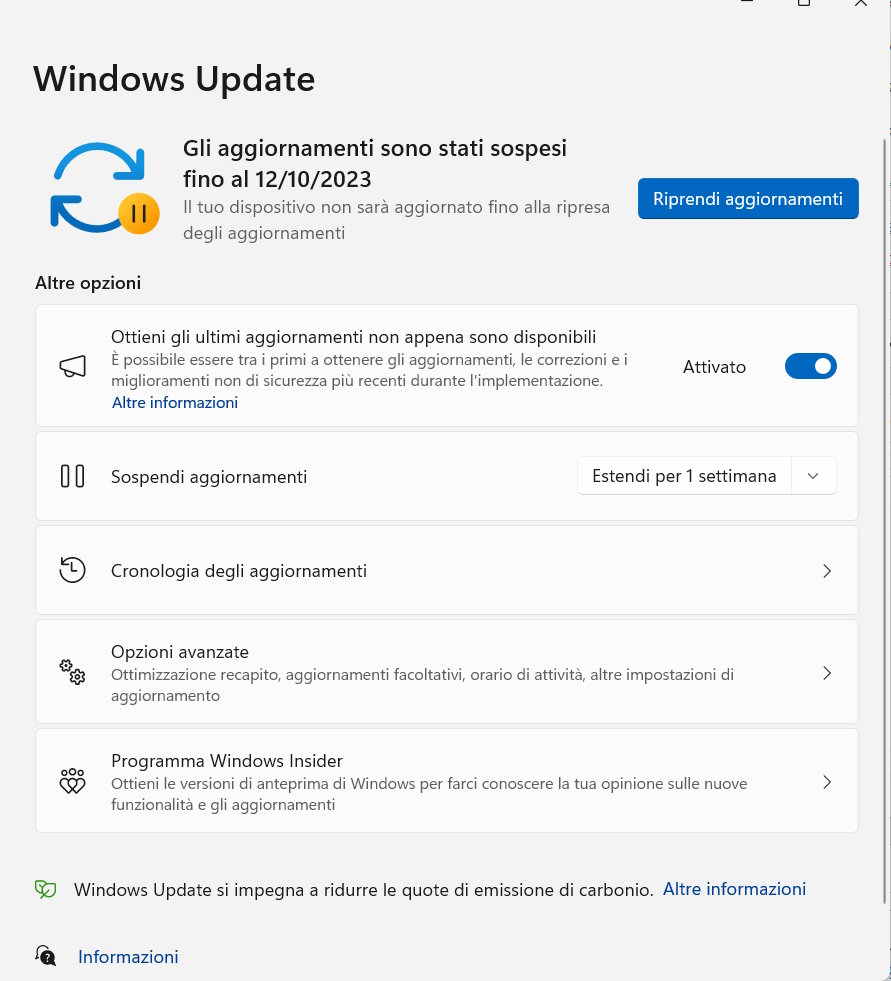Click Riprendi aggiornamenti button
The height and width of the screenshot is (981, 891).
coord(748,199)
